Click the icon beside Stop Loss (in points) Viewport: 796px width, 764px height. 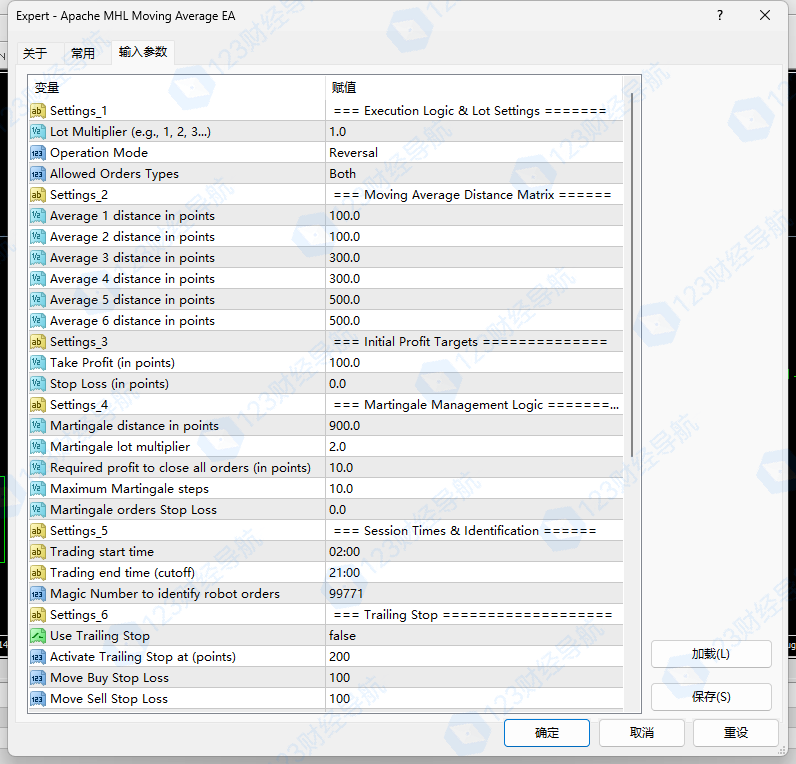pyautogui.click(x=38, y=384)
